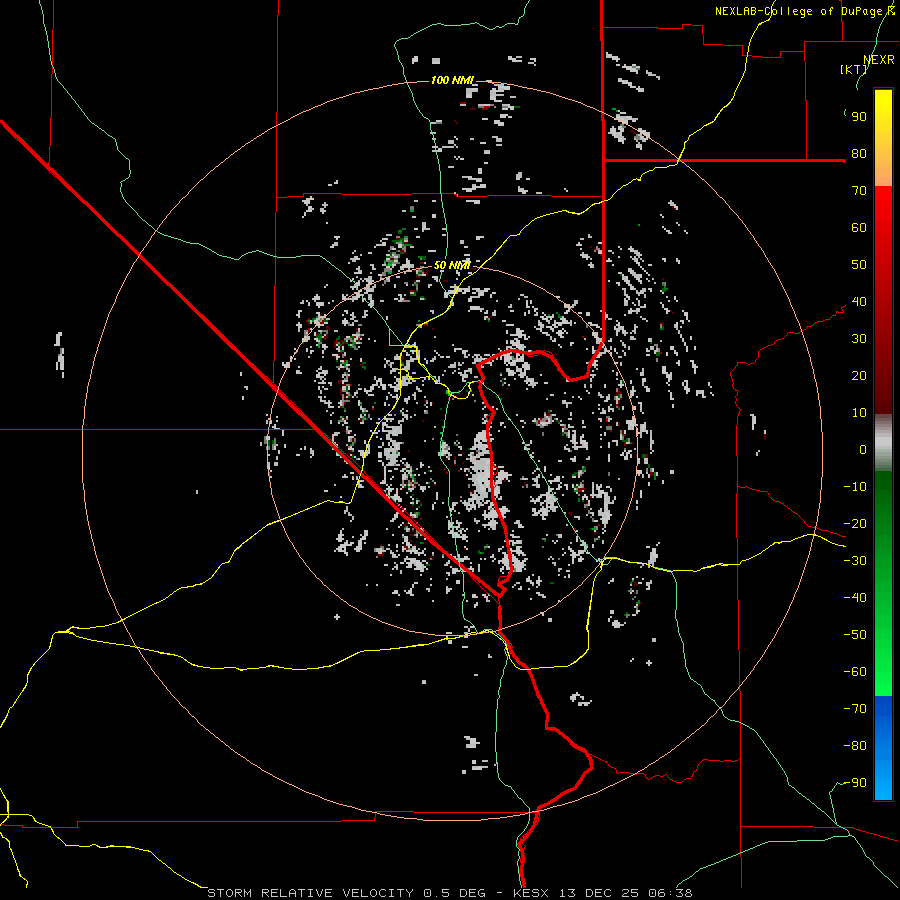
Task: Click the -30 value on the velocity scale
Action: [855, 561]
